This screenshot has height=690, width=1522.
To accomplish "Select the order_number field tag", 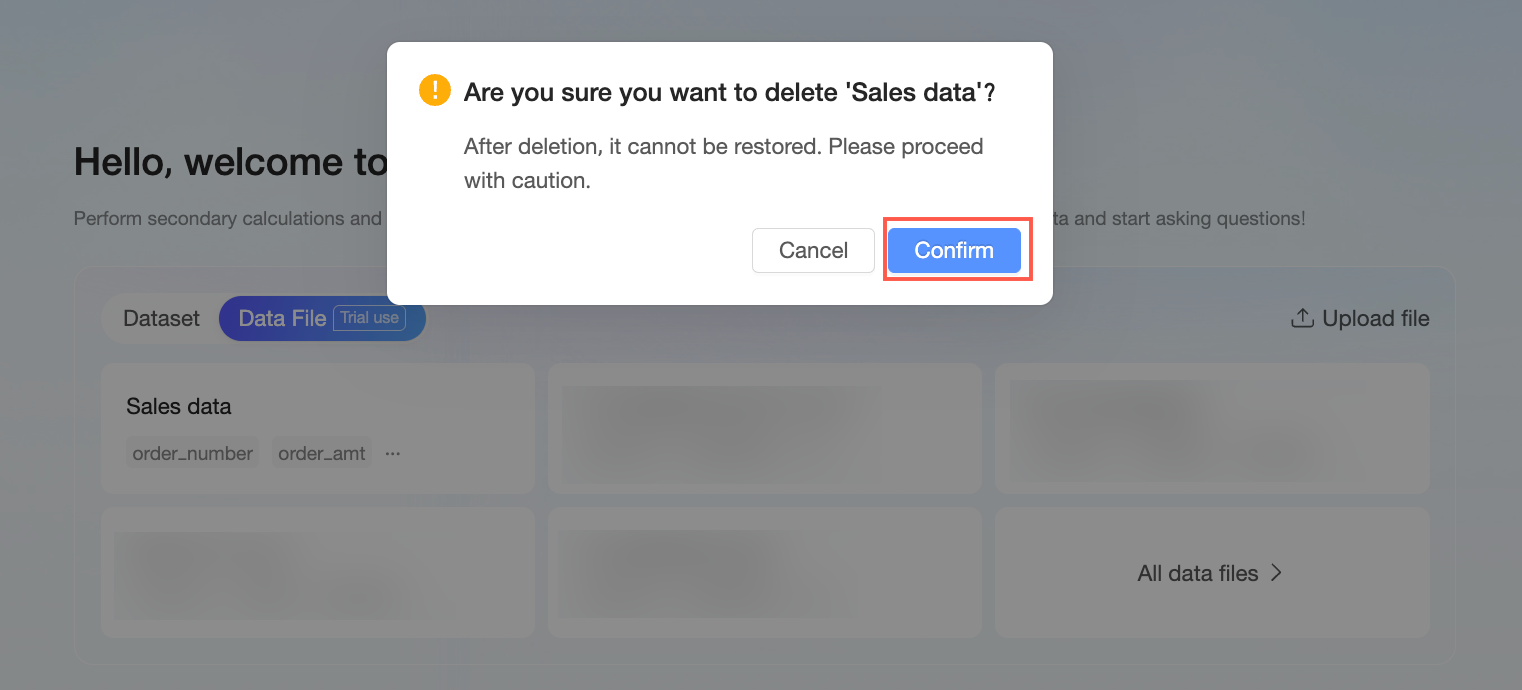I will (x=193, y=453).
